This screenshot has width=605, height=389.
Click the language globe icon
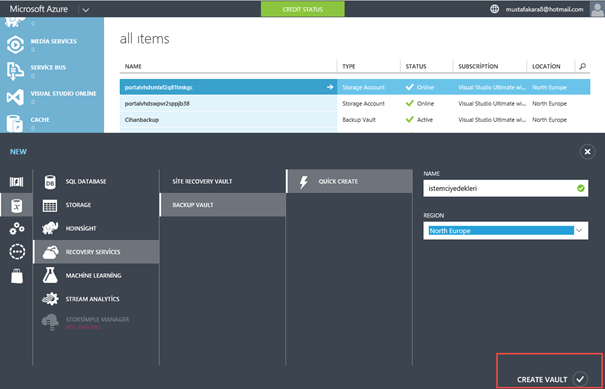494,9
